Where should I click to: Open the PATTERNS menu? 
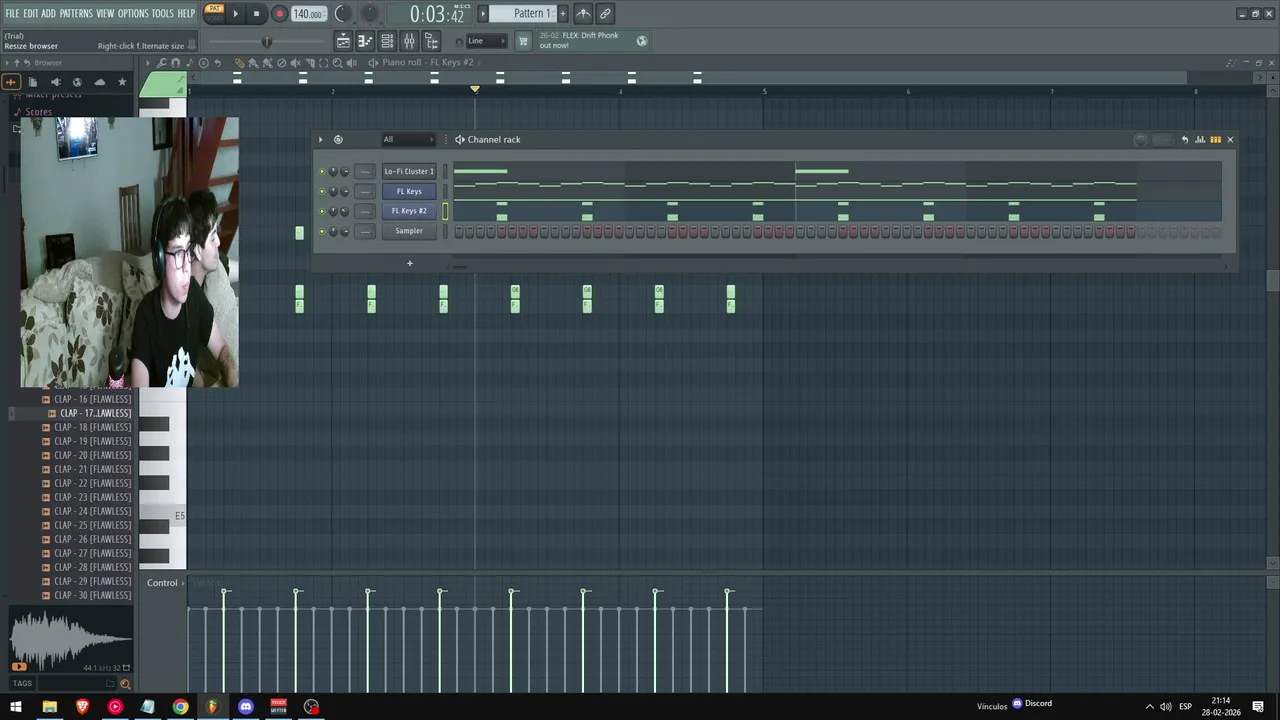click(76, 13)
